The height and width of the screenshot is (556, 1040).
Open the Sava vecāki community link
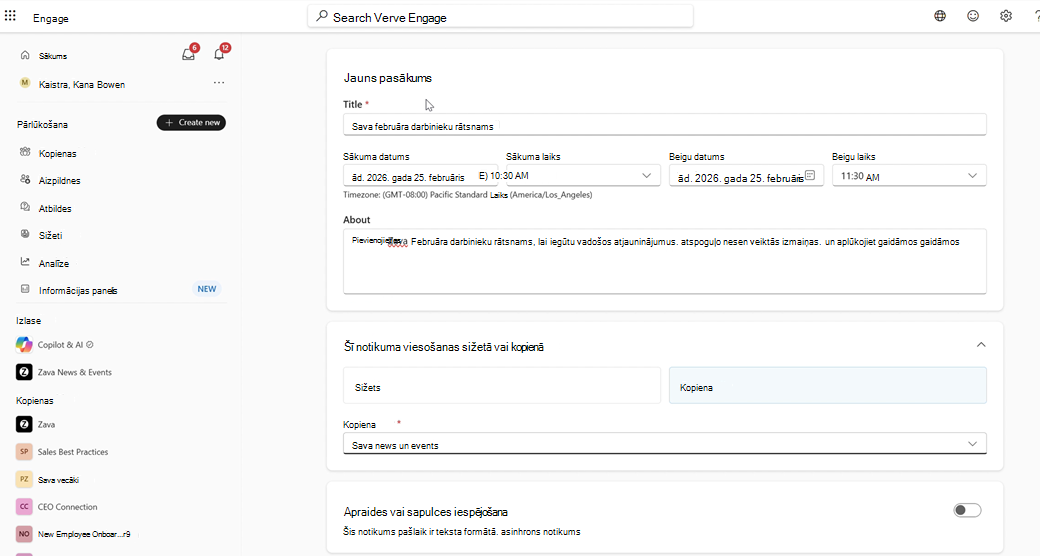pos(58,480)
